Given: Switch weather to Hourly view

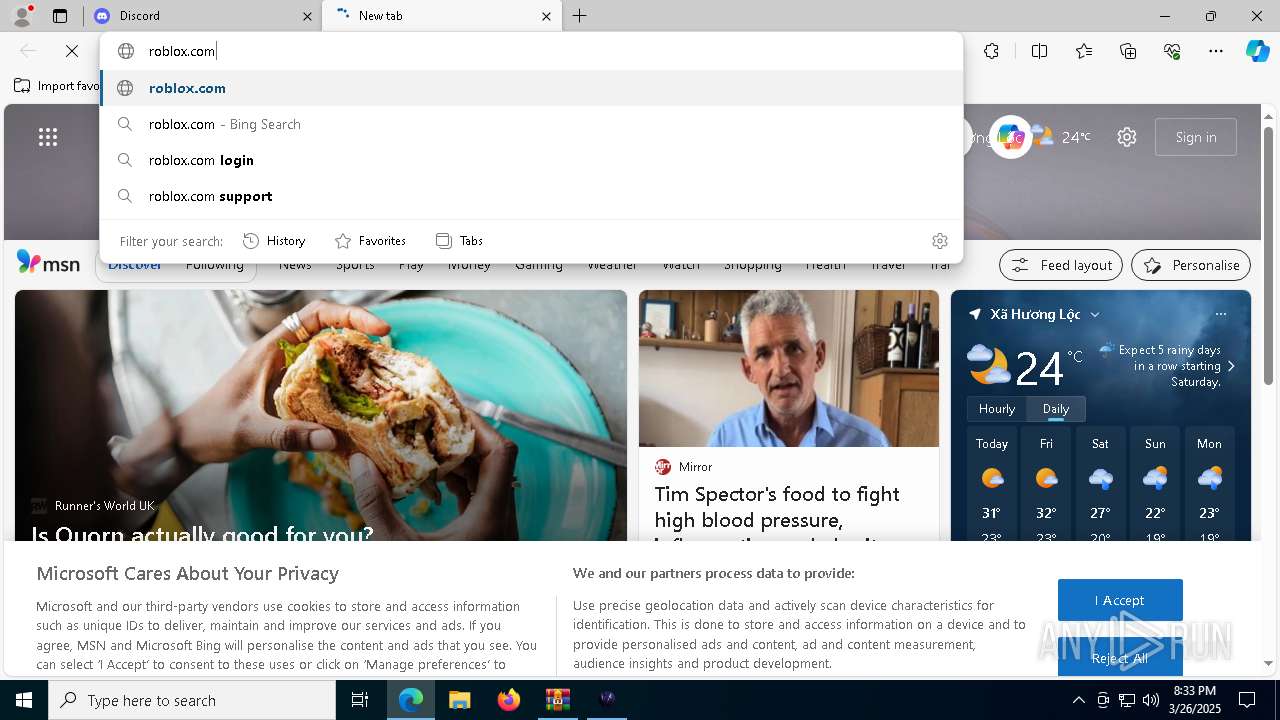Looking at the screenshot, I should [x=997, y=409].
